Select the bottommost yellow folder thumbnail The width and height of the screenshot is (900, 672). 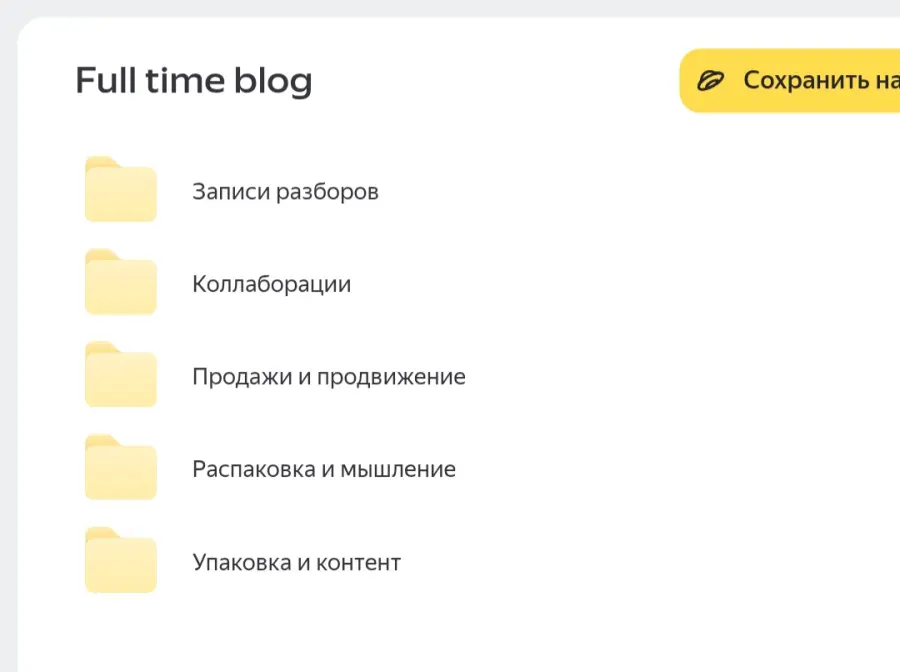coord(120,560)
